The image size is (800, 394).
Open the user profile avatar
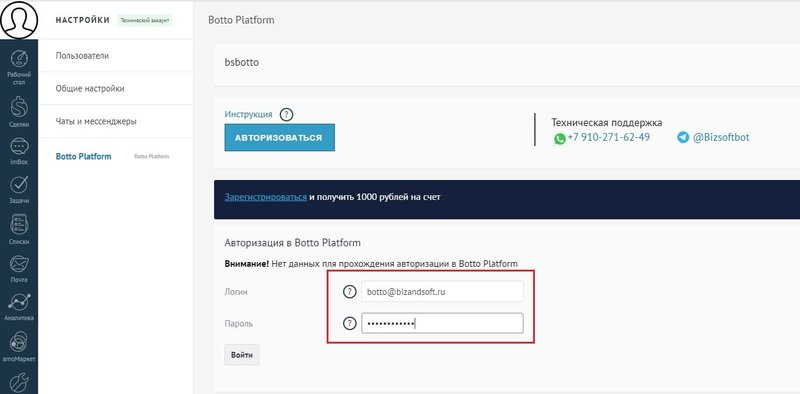[x=19, y=20]
